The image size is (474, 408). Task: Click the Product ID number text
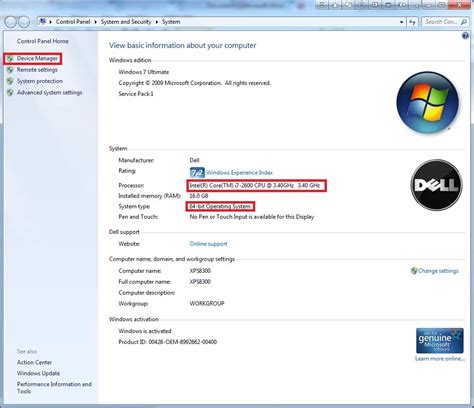[x=183, y=342]
